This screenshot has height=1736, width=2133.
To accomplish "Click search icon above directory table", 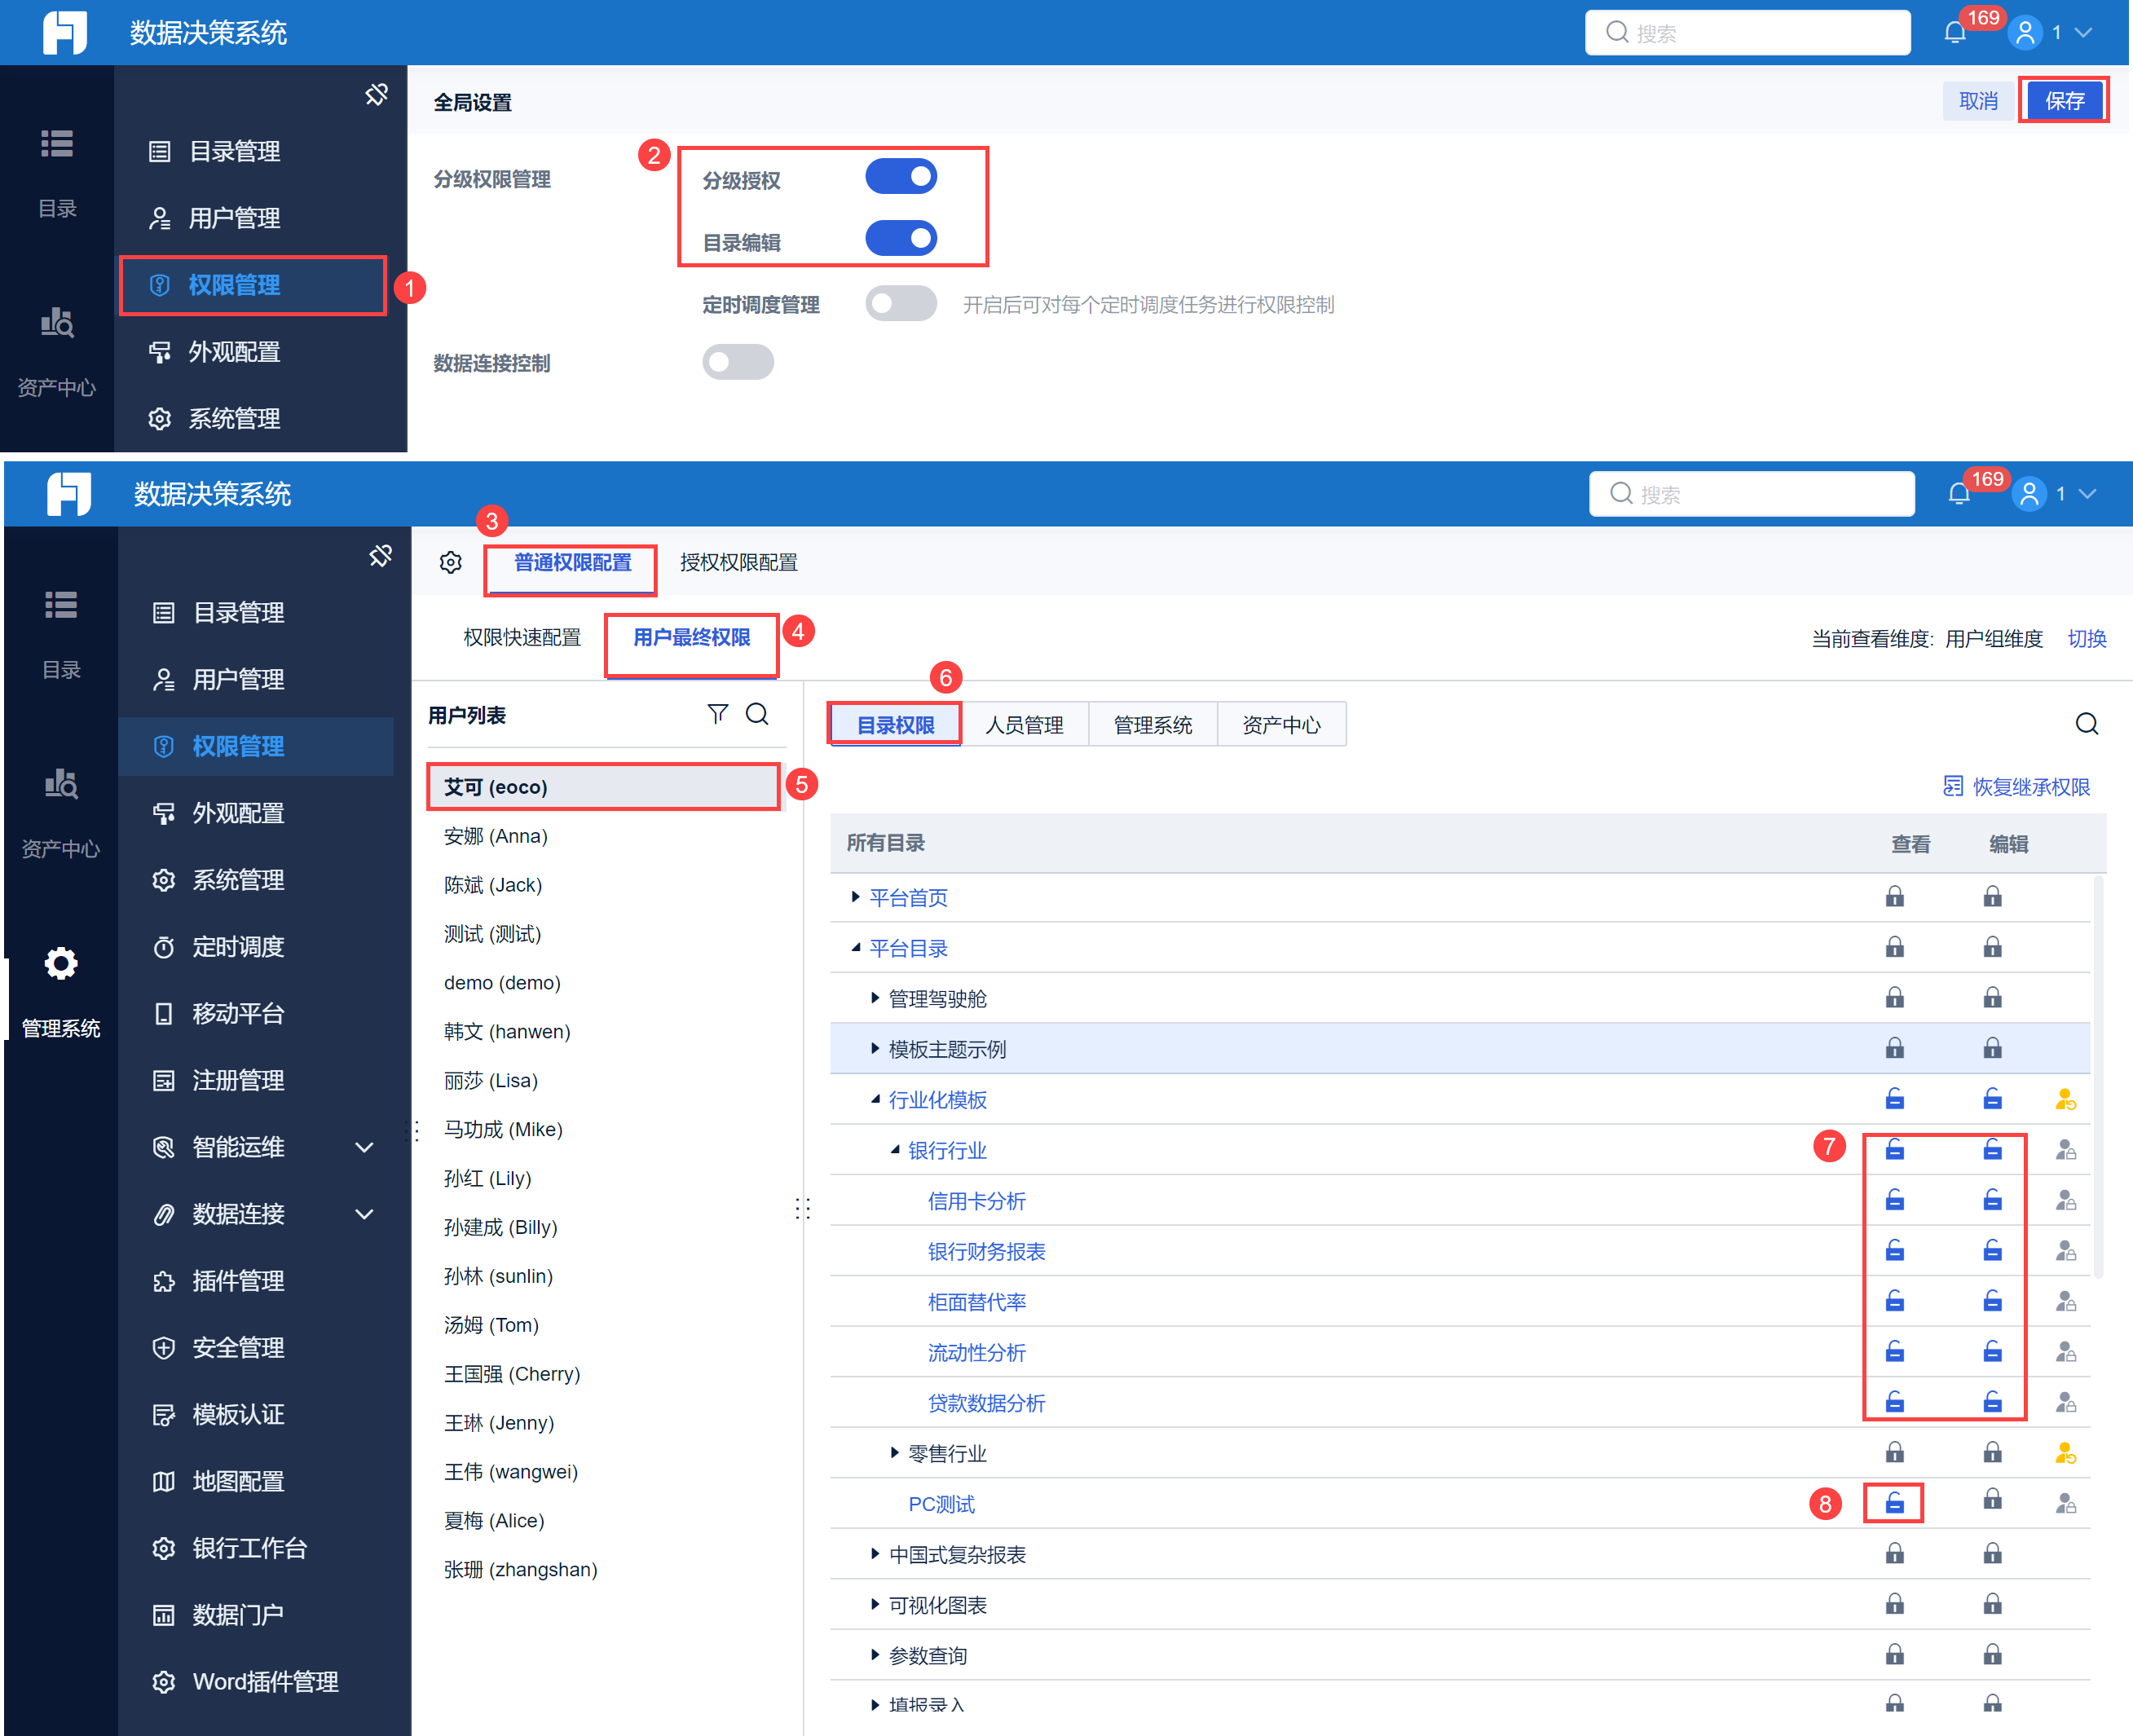I will [x=2086, y=724].
